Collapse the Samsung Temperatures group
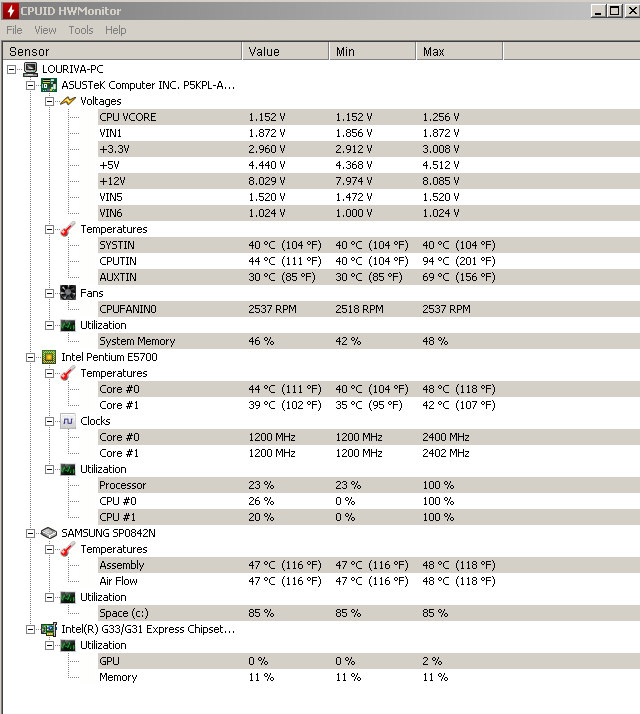This screenshot has width=640, height=714. 50,549
